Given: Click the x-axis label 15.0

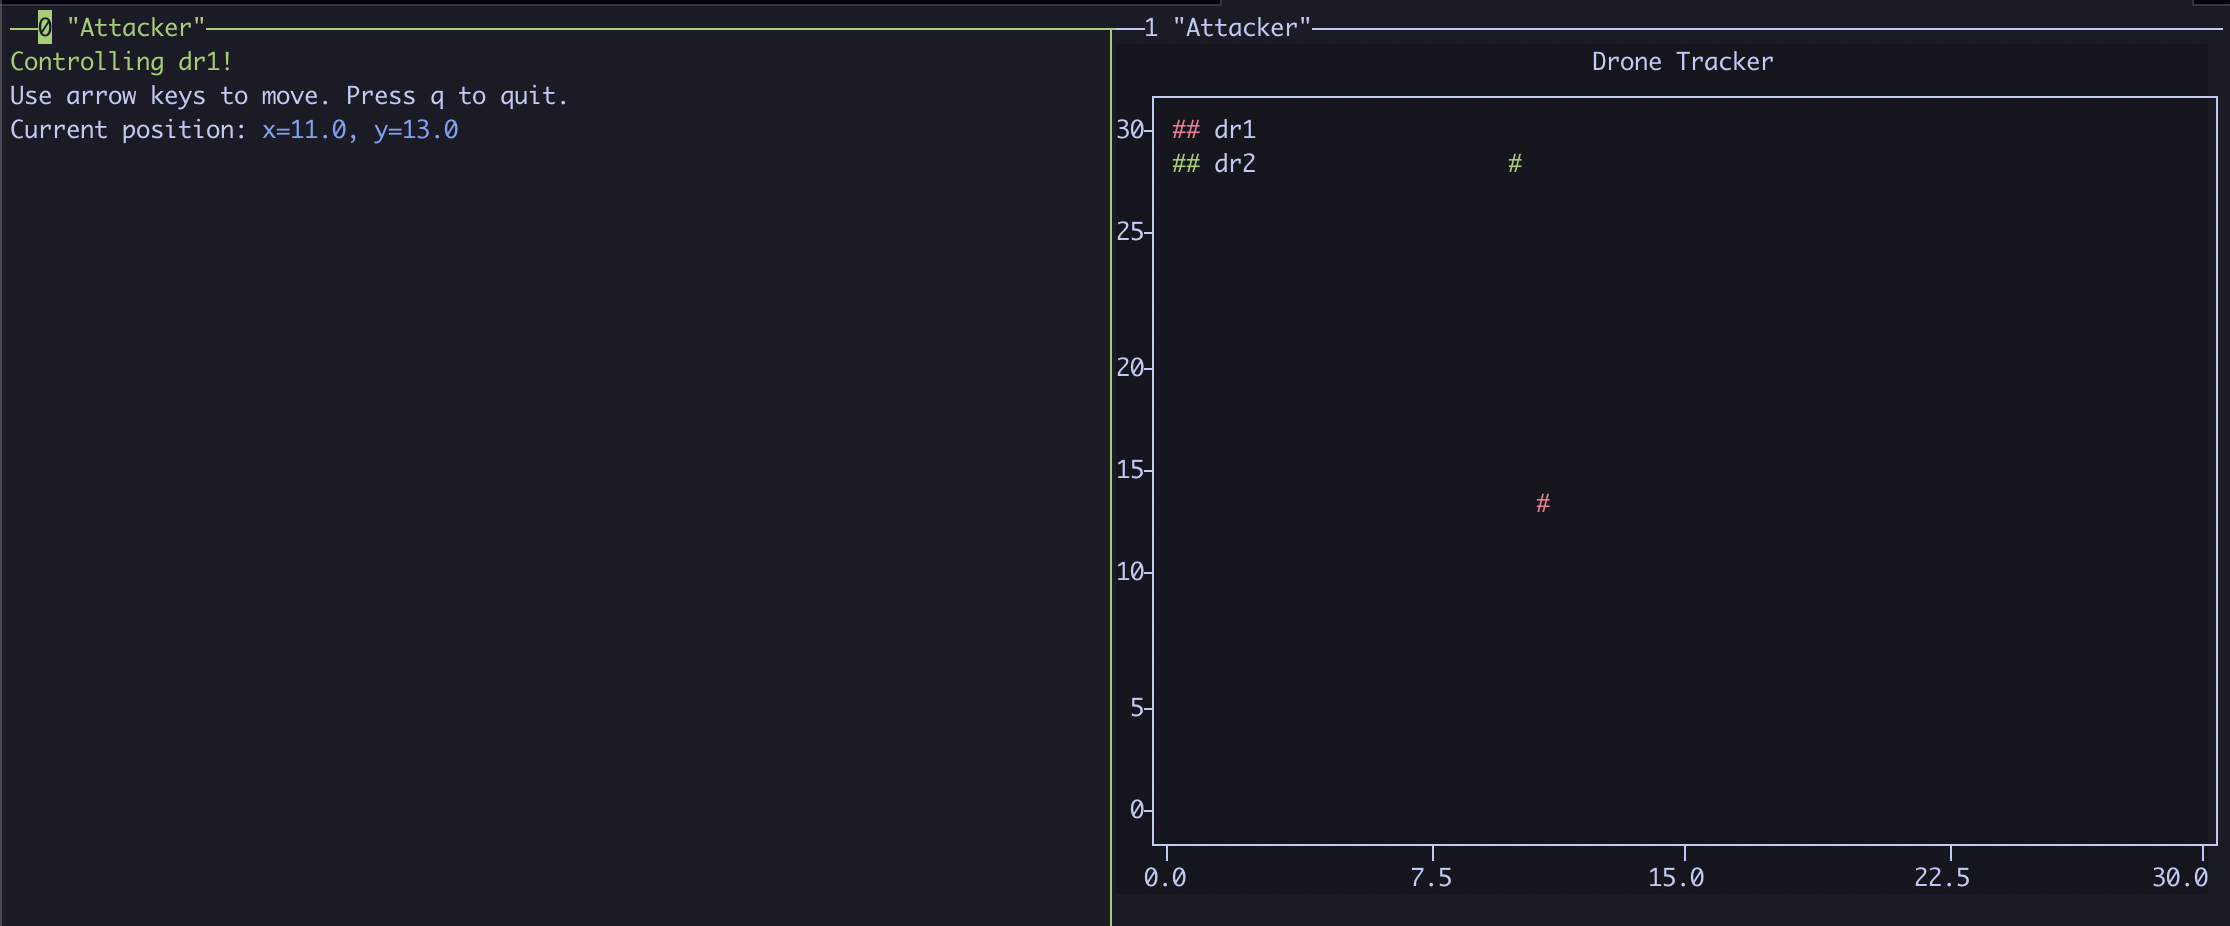Looking at the screenshot, I should [1676, 877].
